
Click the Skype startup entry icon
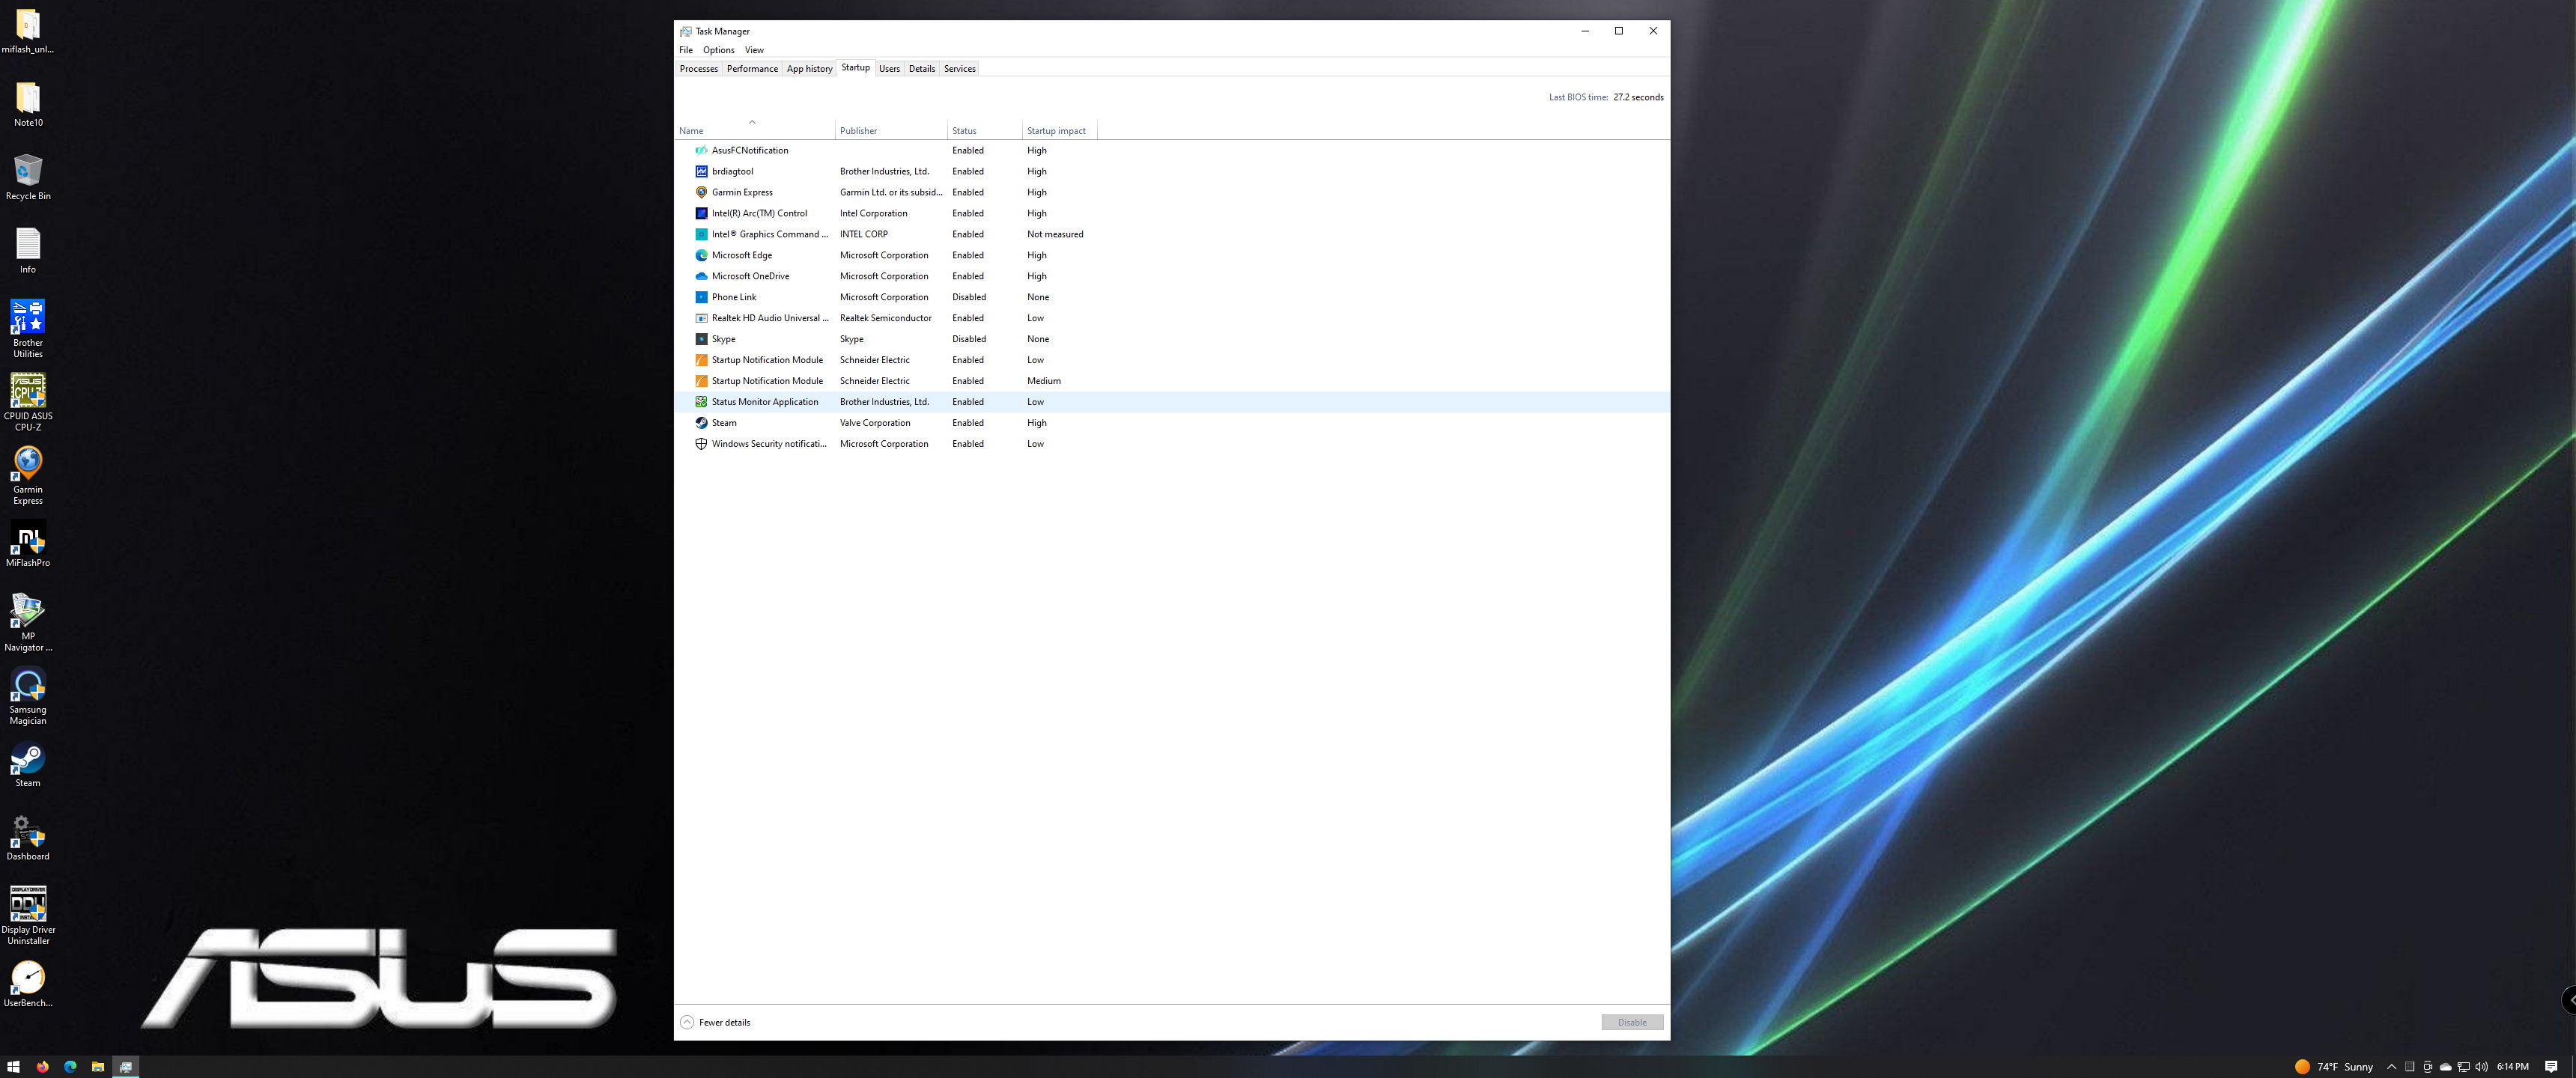coord(701,339)
